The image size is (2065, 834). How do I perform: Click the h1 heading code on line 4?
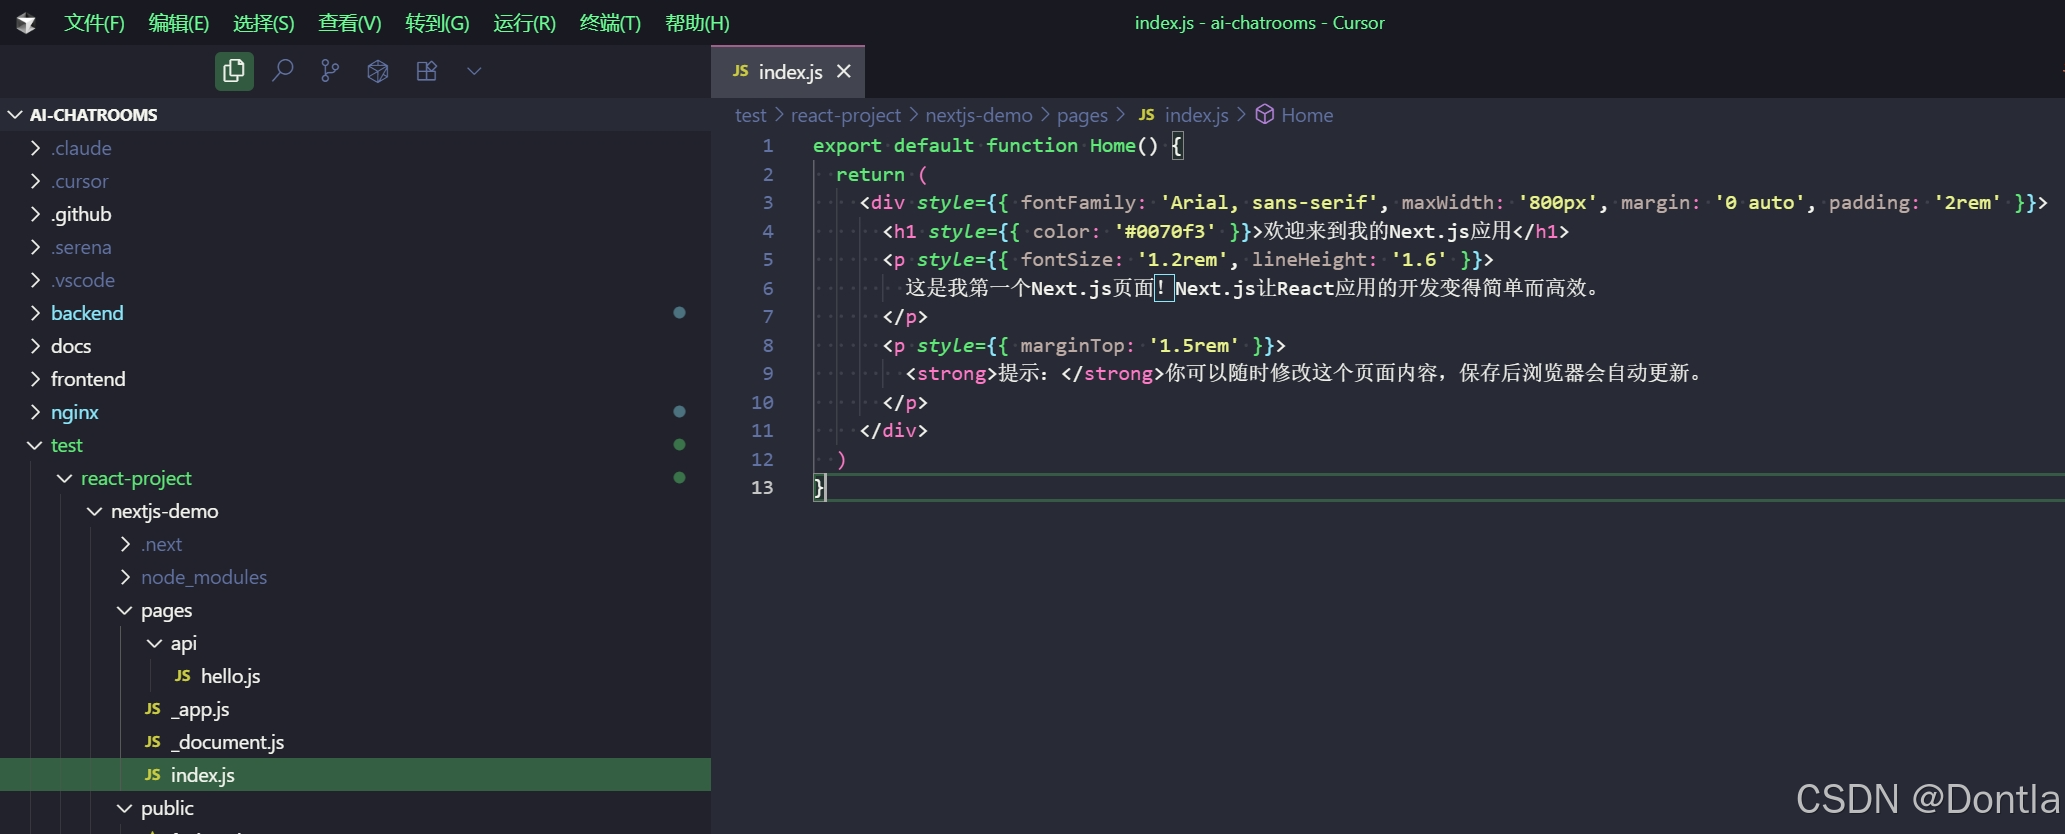(x=1226, y=231)
